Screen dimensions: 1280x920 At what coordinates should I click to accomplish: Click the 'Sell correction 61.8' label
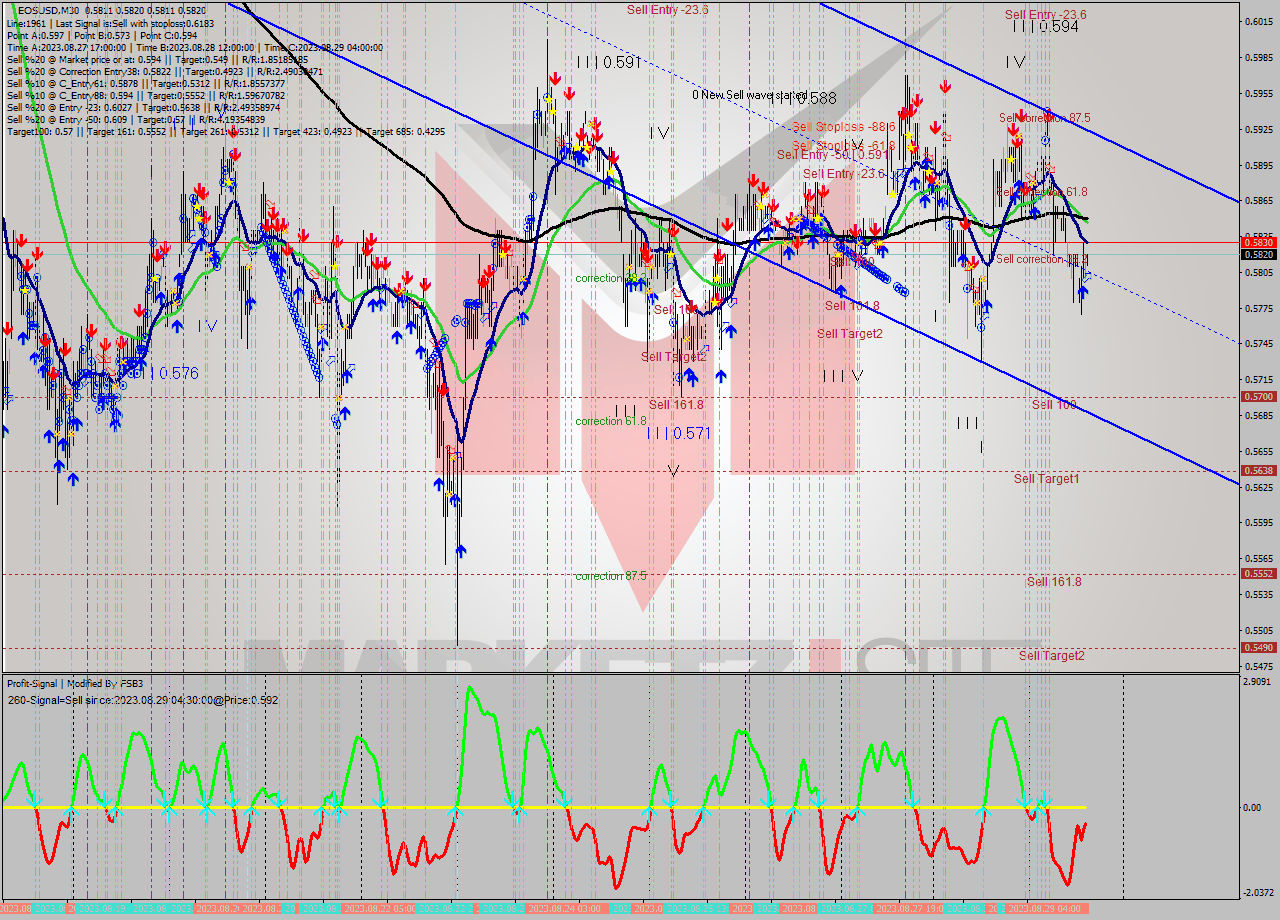pyautogui.click(x=1042, y=191)
